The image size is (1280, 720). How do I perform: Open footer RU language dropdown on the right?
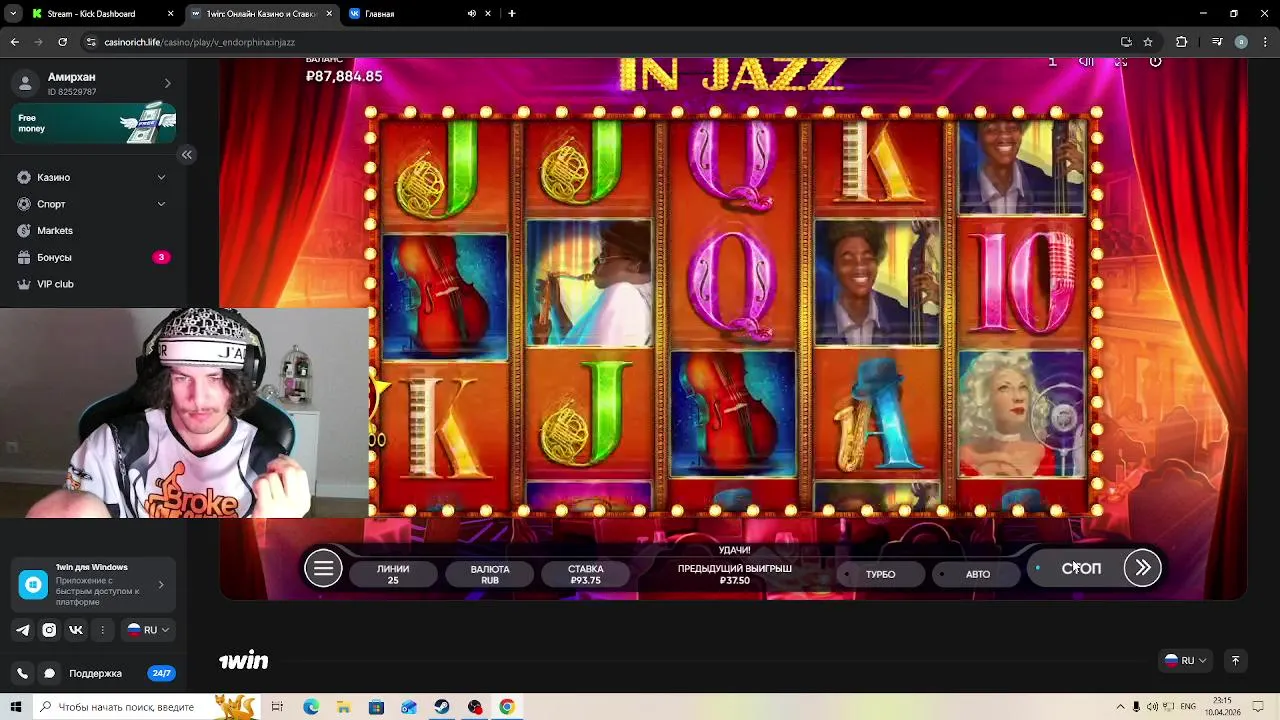click(x=1186, y=661)
